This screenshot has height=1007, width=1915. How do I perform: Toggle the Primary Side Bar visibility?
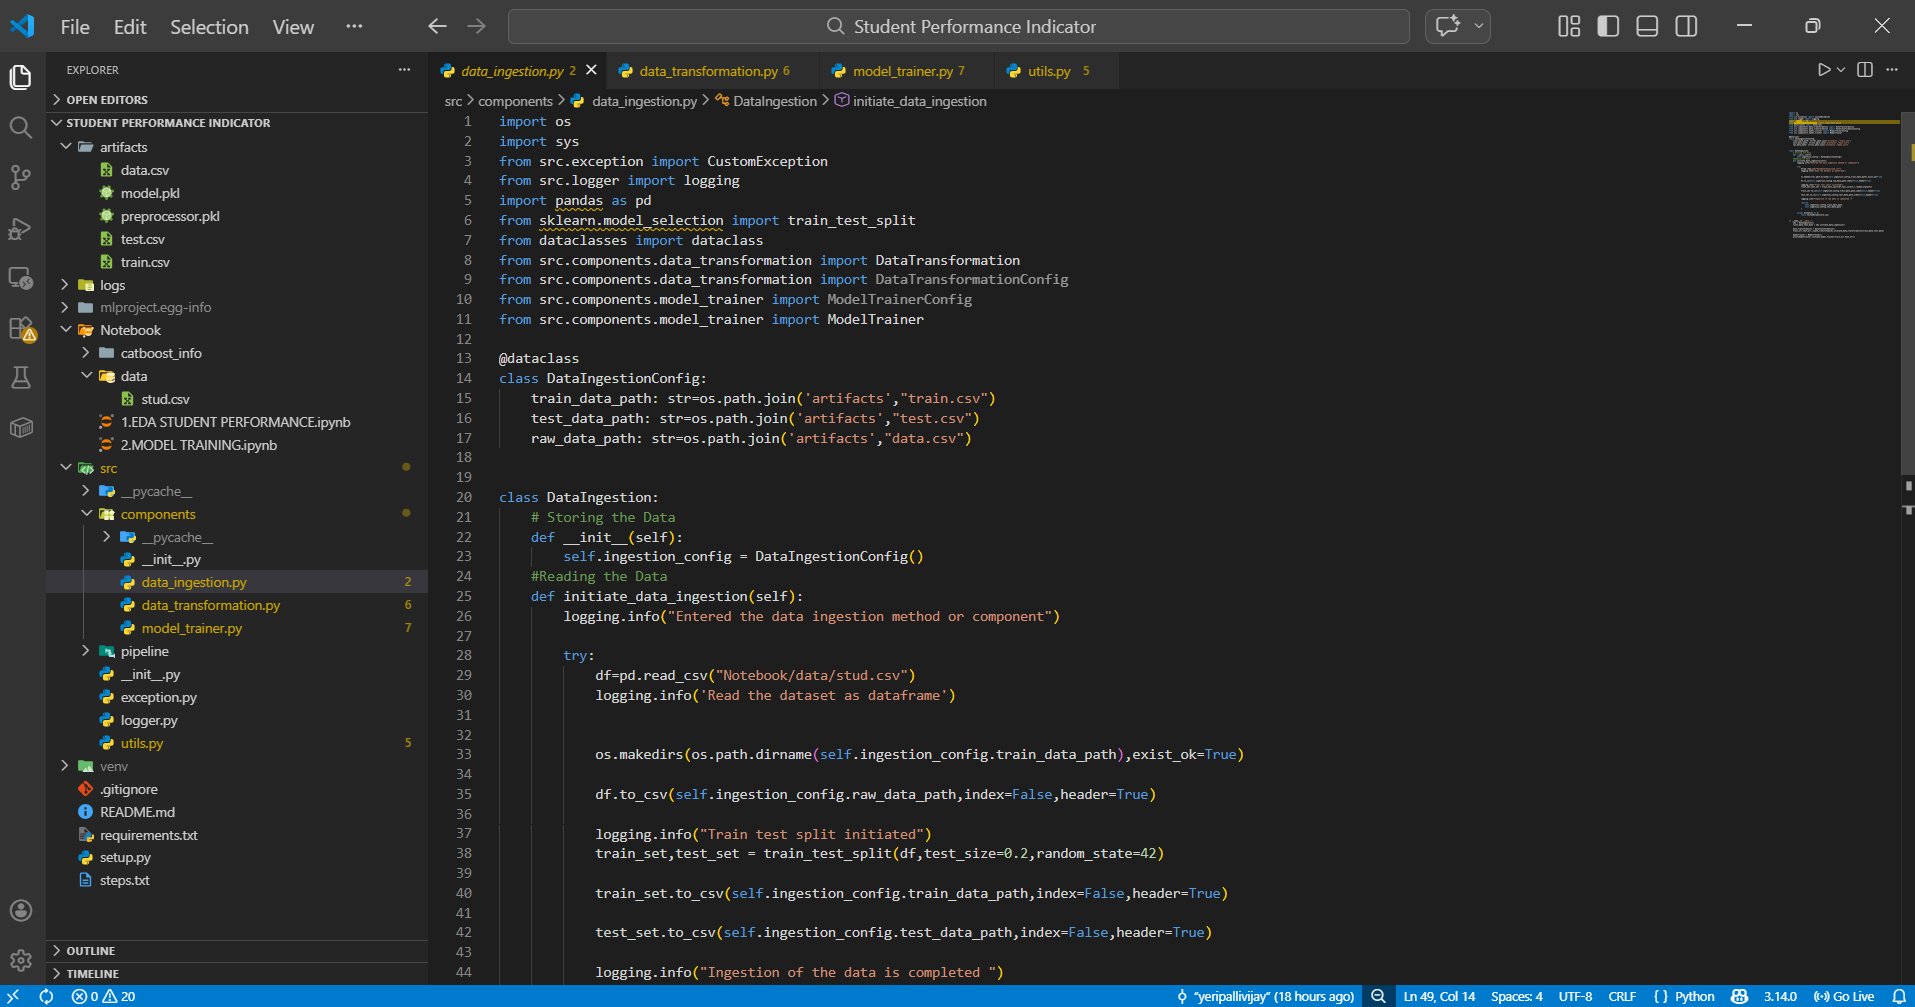1608,27
